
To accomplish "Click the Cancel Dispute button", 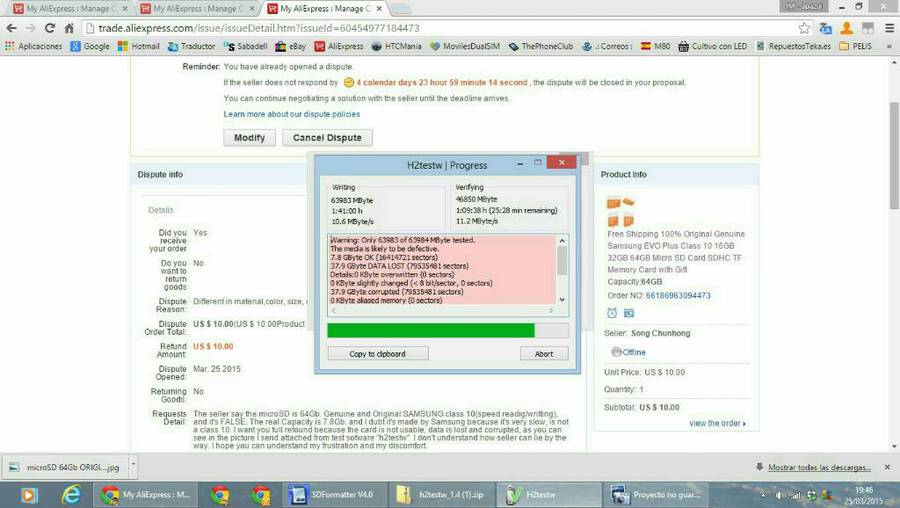I will click(x=327, y=138).
